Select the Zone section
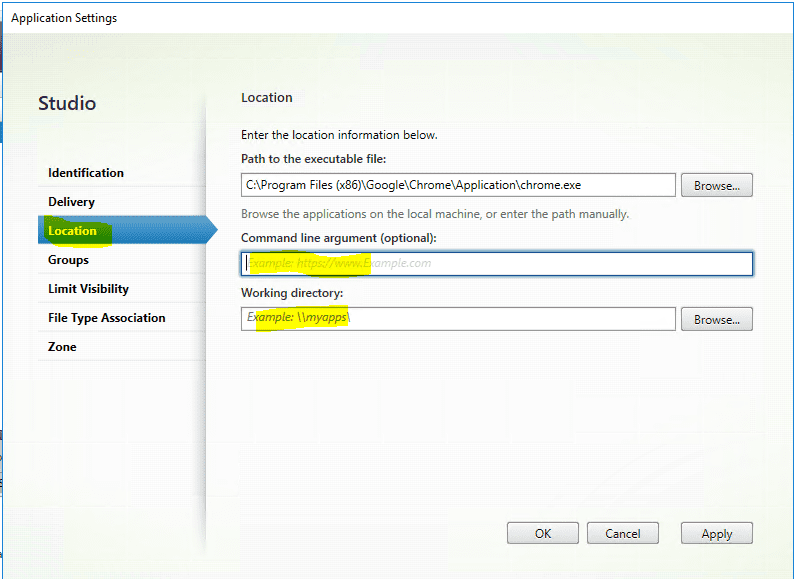794x579 pixels. (x=122, y=347)
